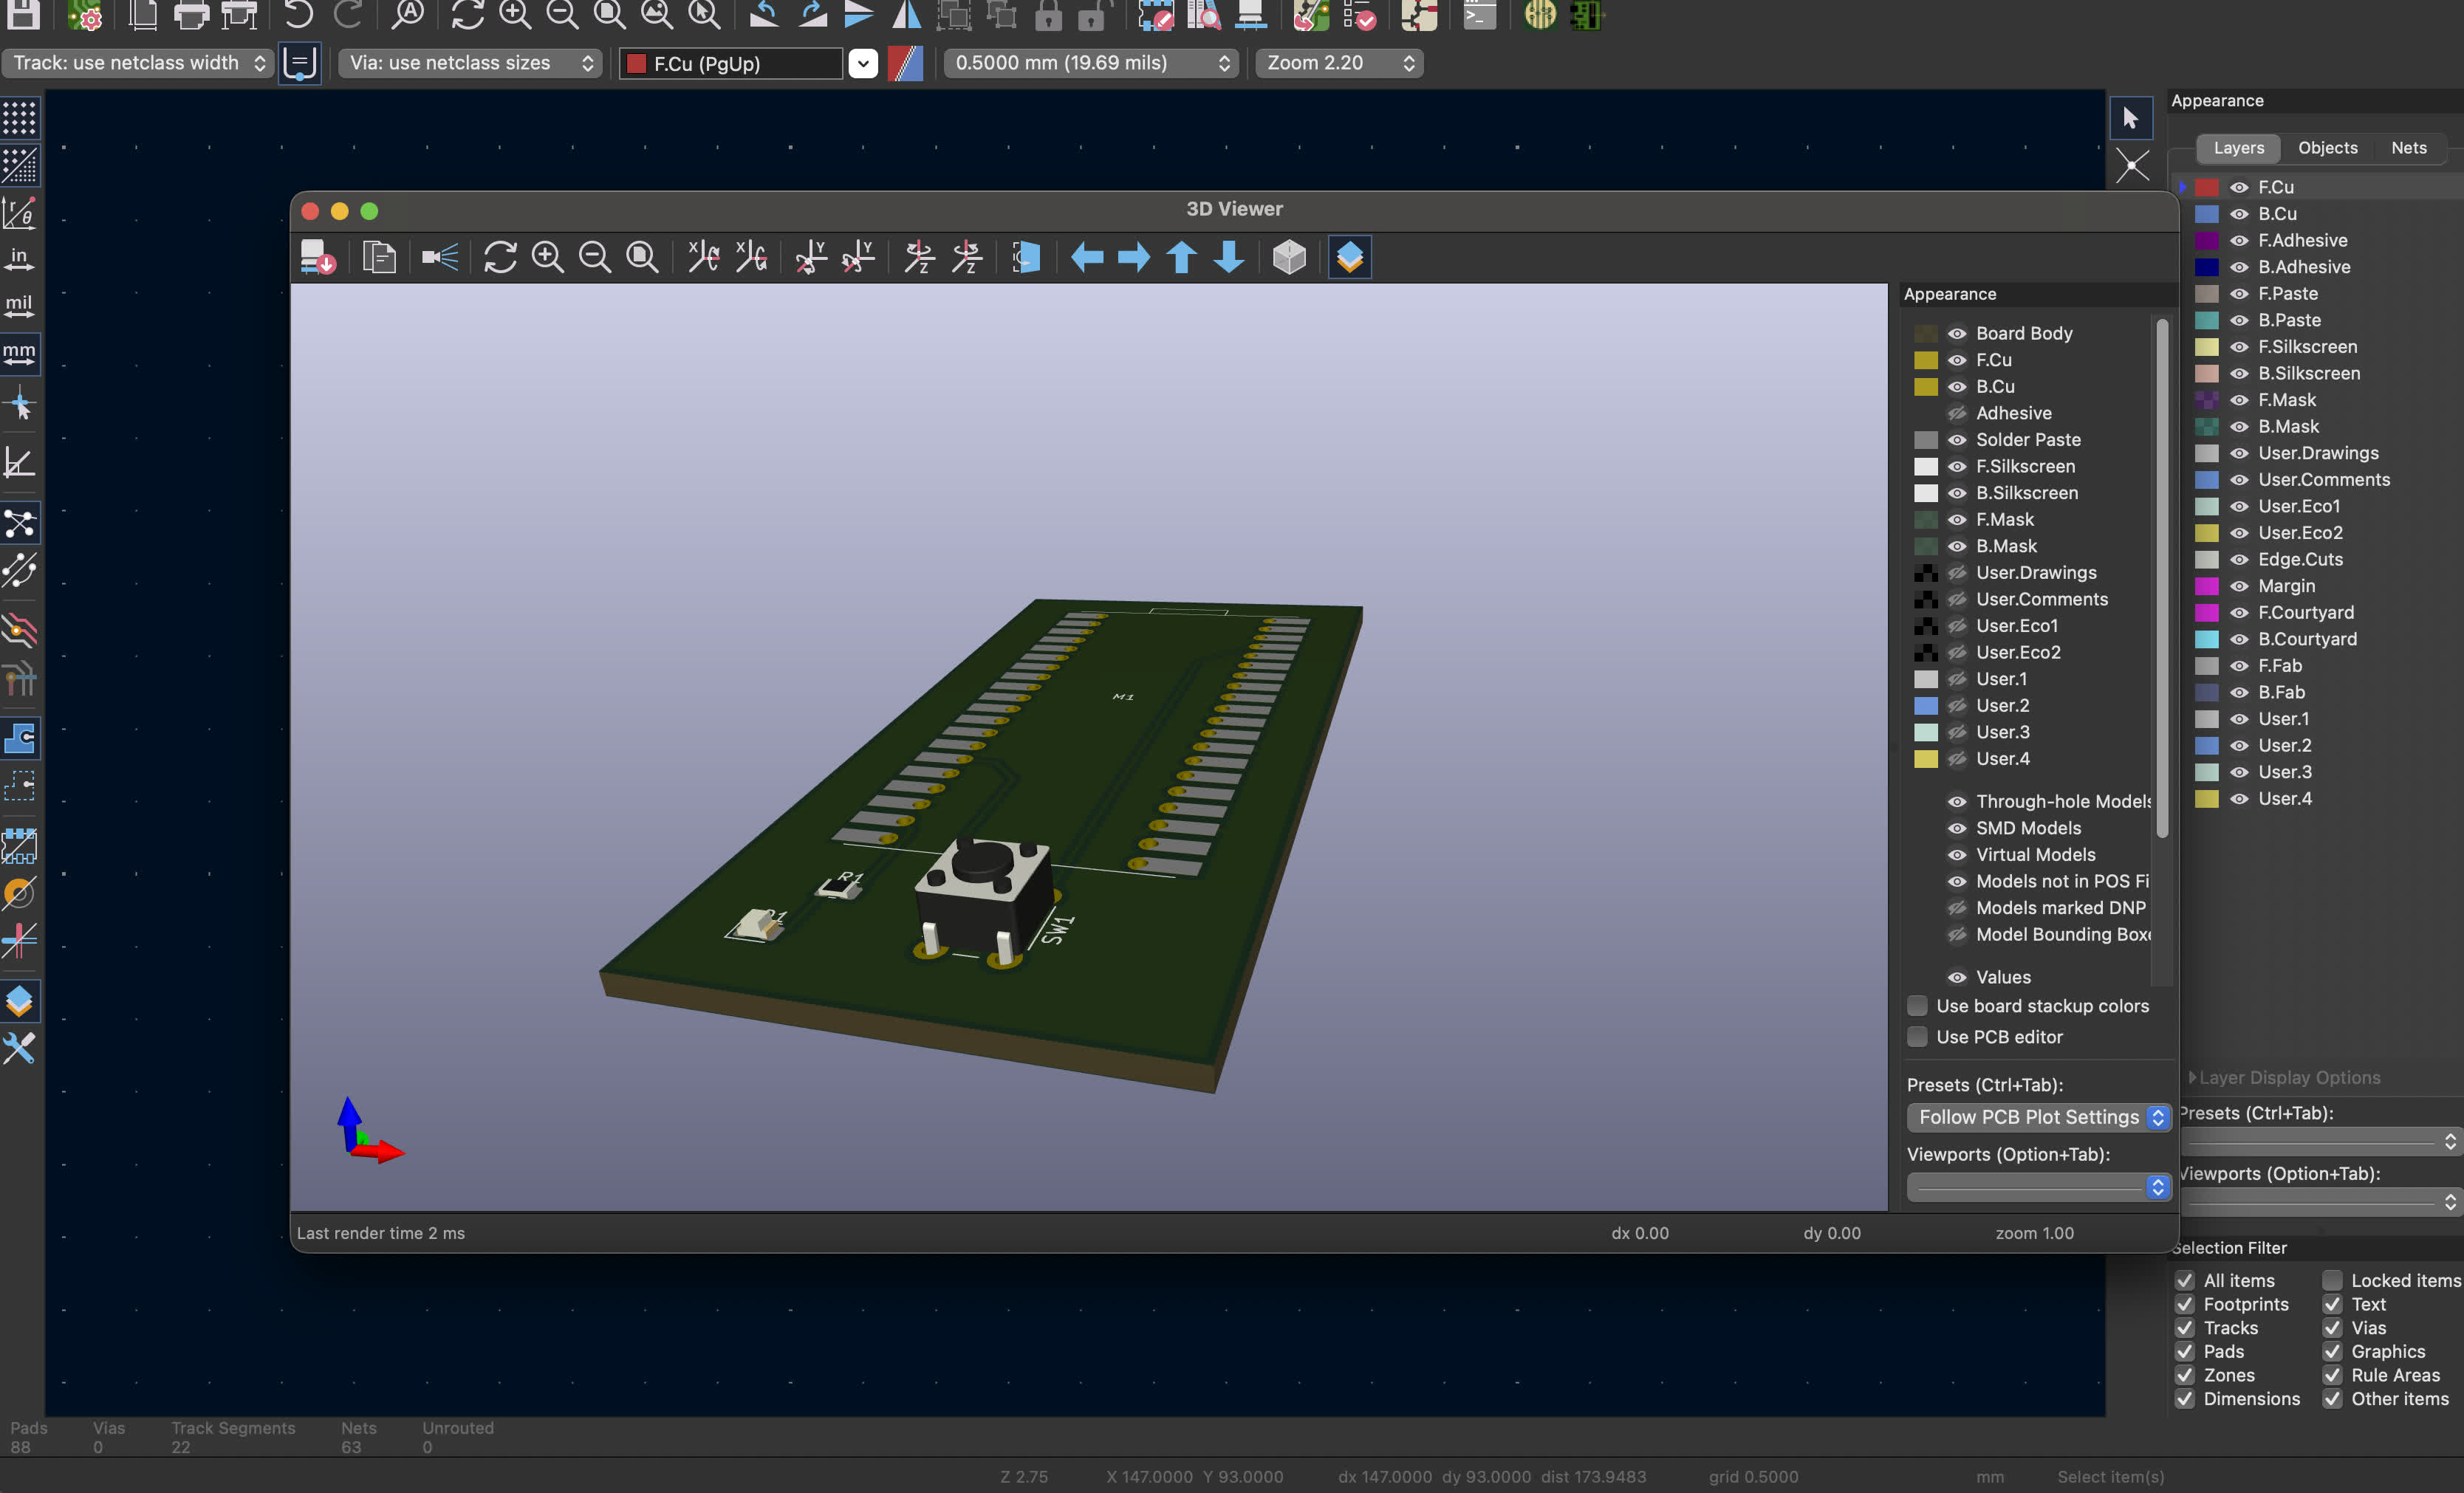The image size is (2464, 1493).
Task: Click the F.Cu layer color swatch
Action: click(x=2207, y=187)
